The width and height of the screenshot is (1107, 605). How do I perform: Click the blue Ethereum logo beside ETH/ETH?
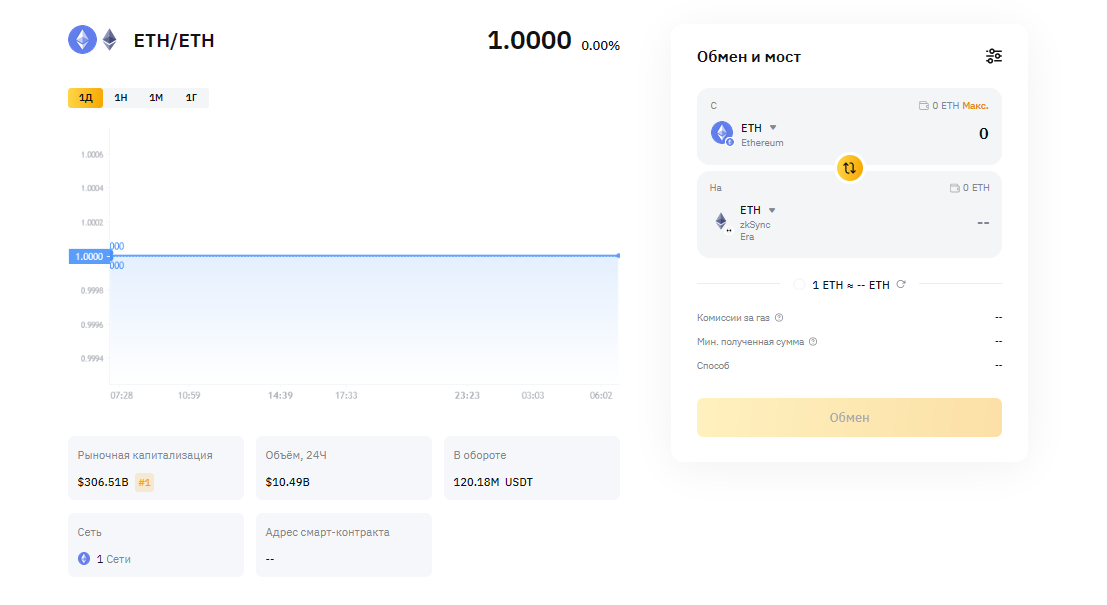click(82, 40)
